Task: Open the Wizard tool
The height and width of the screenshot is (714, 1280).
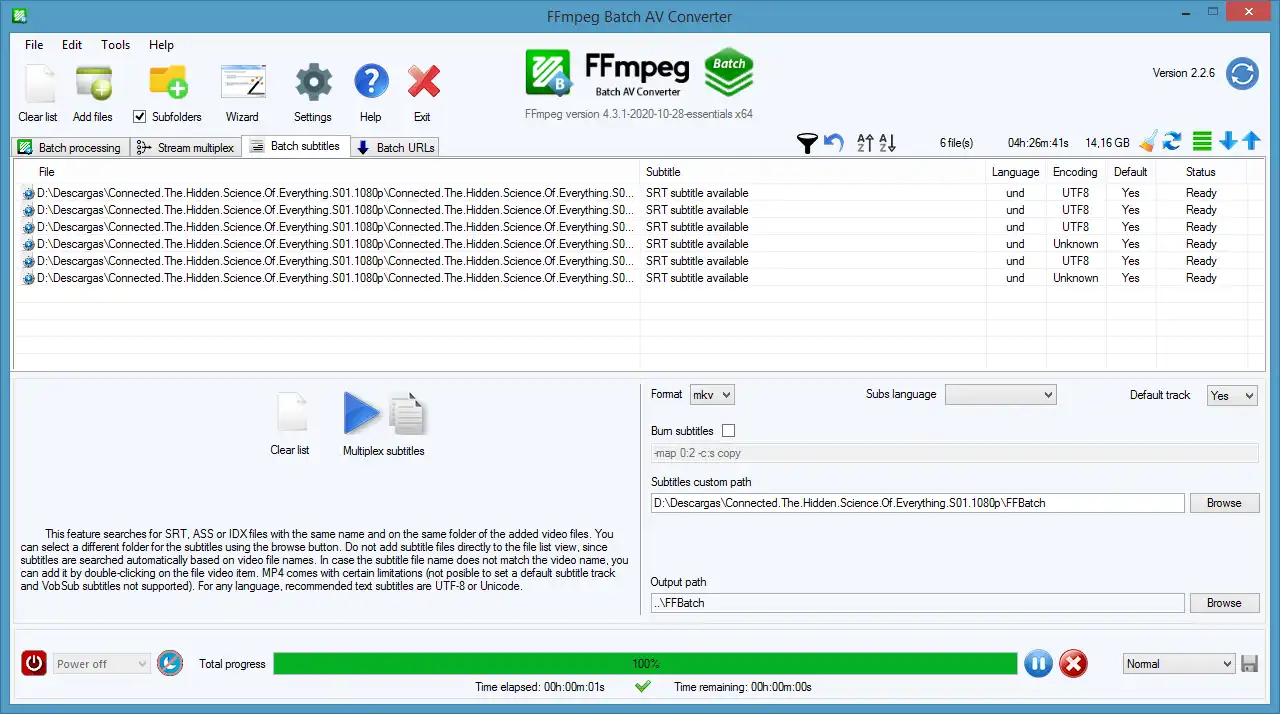Action: point(242,82)
